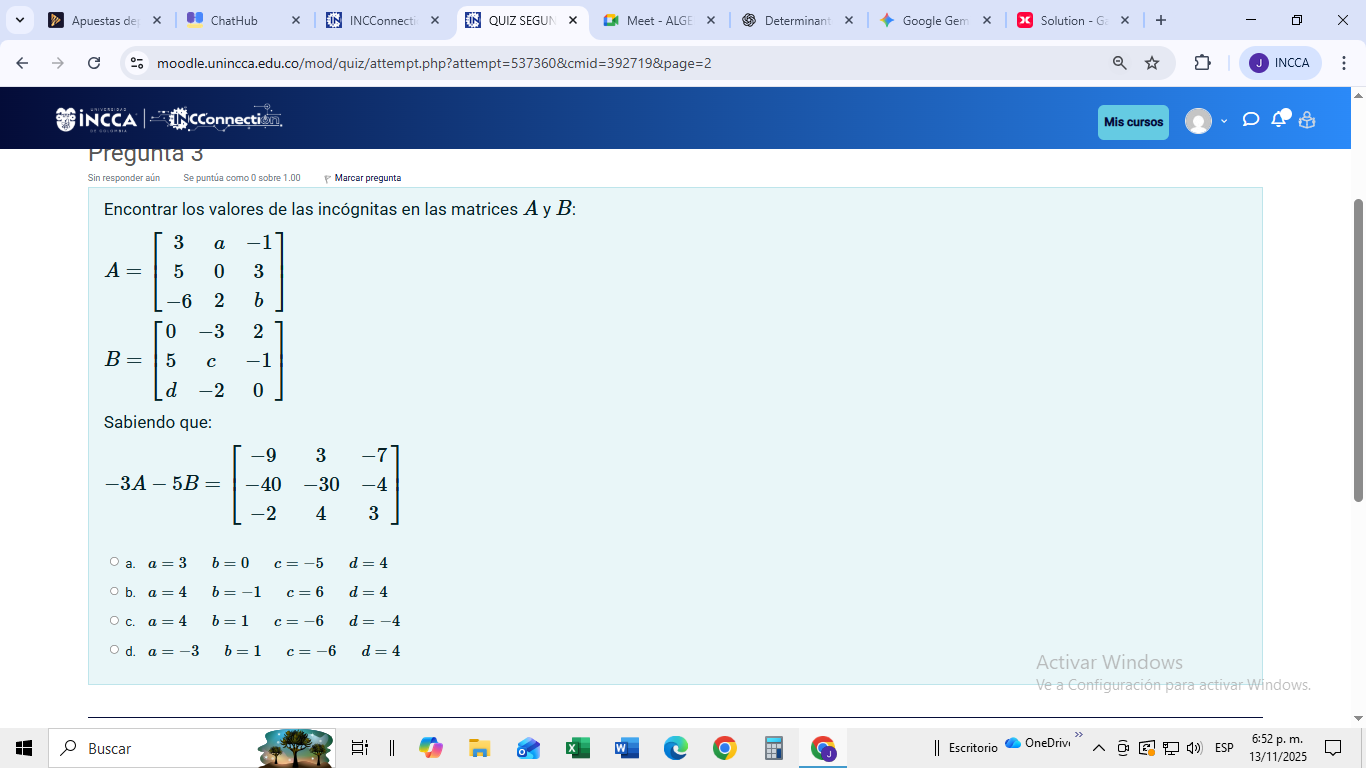1366x768 pixels.
Task: Open the browser Extensions puzzle icon
Action: pos(1202,63)
